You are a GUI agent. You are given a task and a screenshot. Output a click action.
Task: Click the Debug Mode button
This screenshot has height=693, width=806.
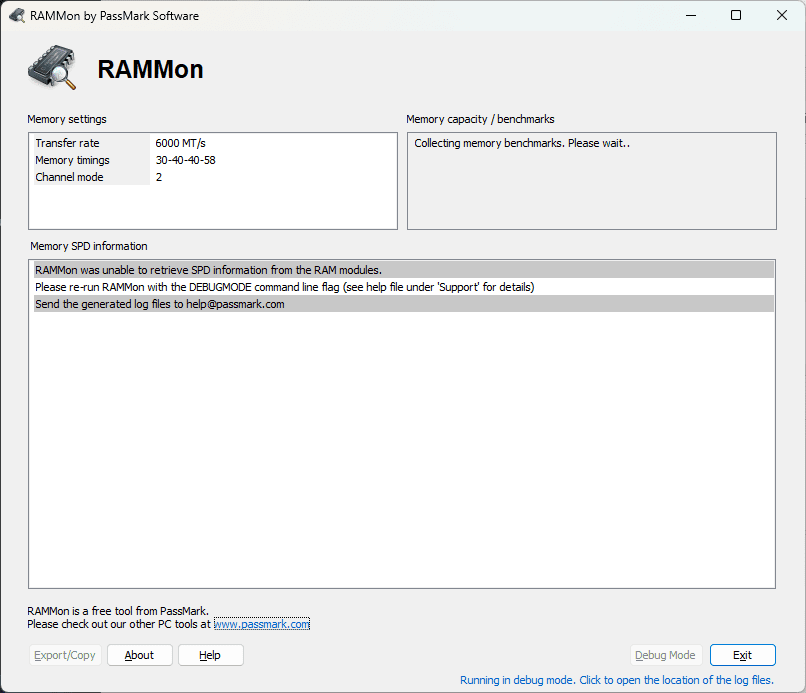click(x=665, y=655)
